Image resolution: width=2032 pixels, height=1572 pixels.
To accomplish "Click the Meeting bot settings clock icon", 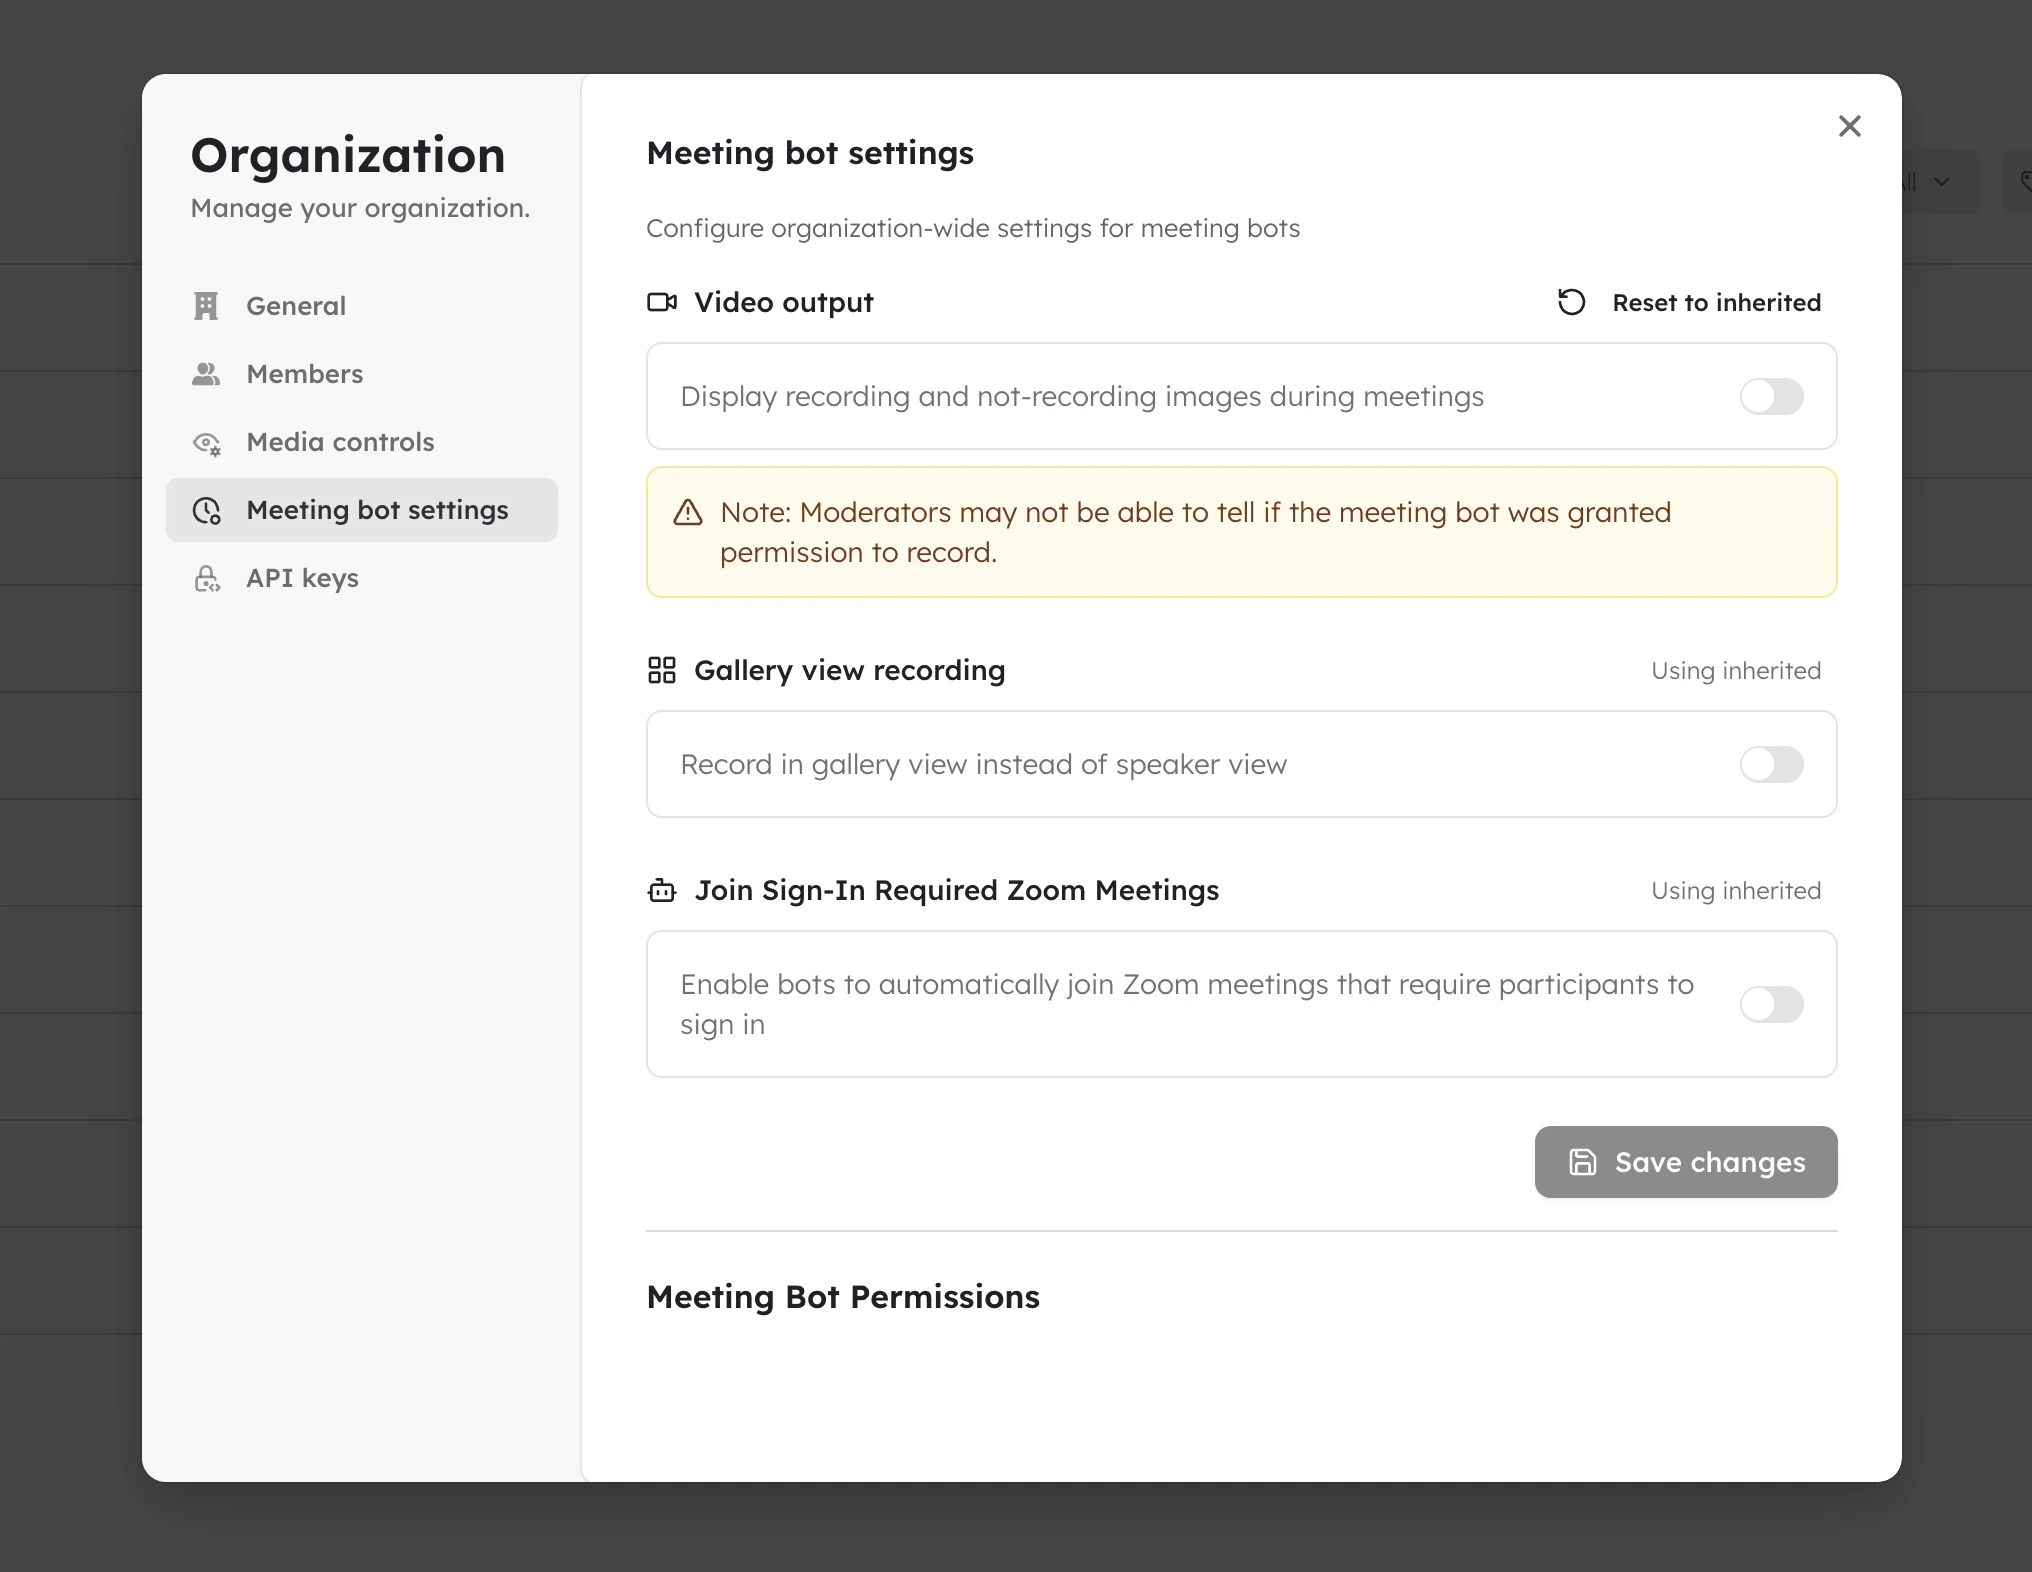I will [207, 511].
